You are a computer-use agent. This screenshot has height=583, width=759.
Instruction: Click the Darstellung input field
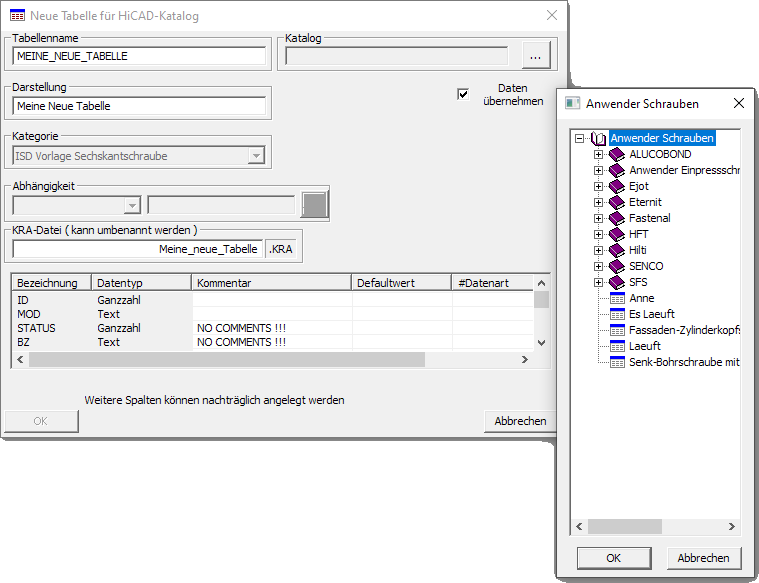[x=139, y=106]
